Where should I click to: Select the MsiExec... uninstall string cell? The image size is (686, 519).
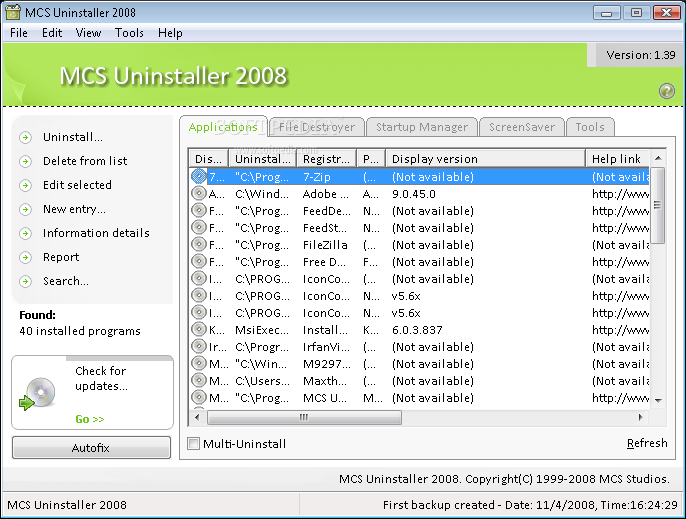click(262, 330)
